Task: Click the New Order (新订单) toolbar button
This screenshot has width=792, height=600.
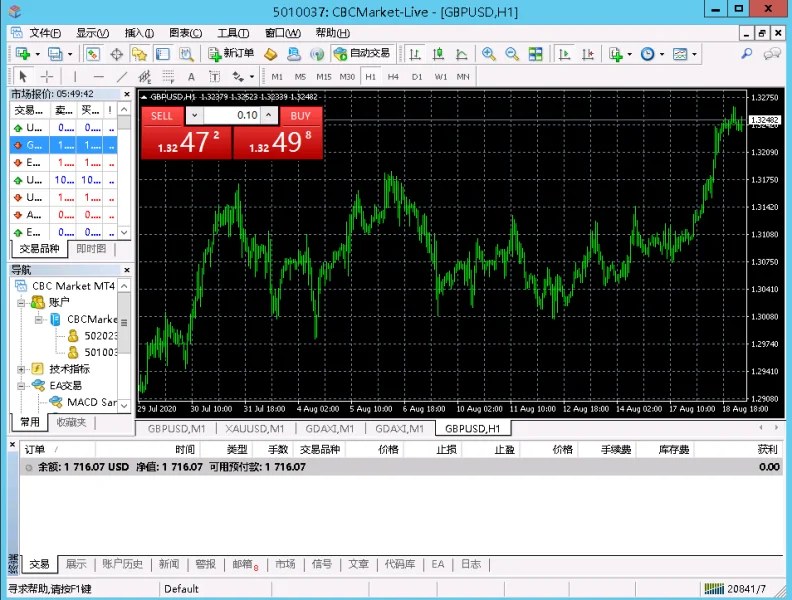Action: coord(231,54)
